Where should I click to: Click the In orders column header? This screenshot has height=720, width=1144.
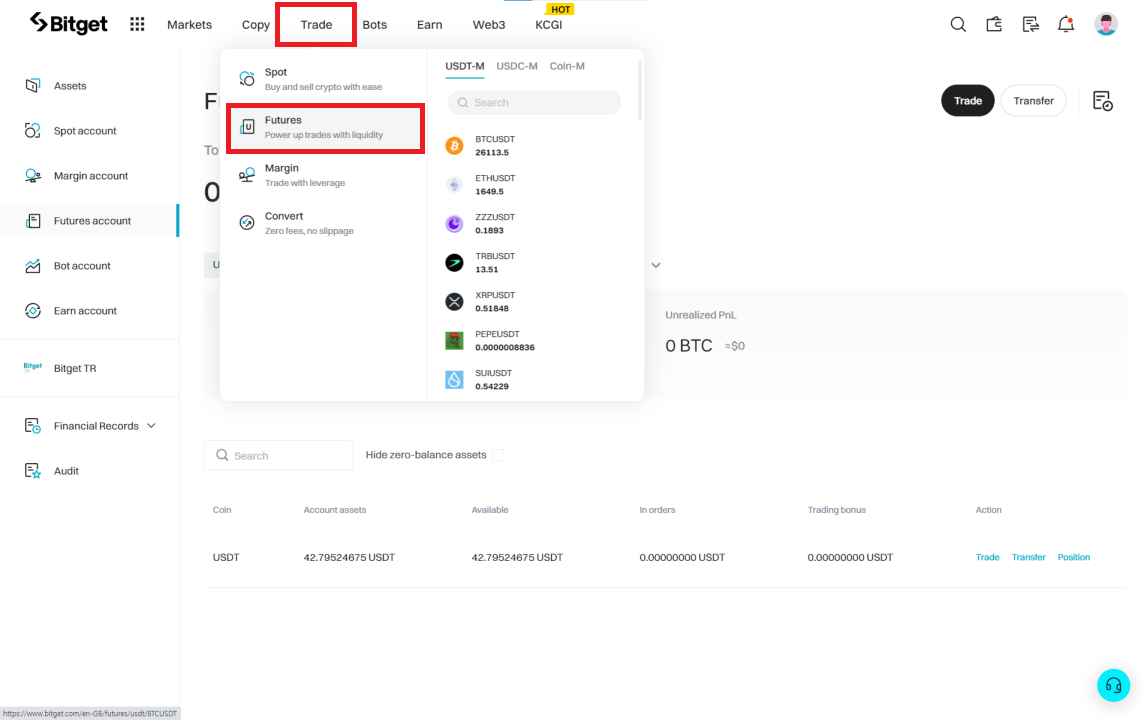[x=657, y=510]
